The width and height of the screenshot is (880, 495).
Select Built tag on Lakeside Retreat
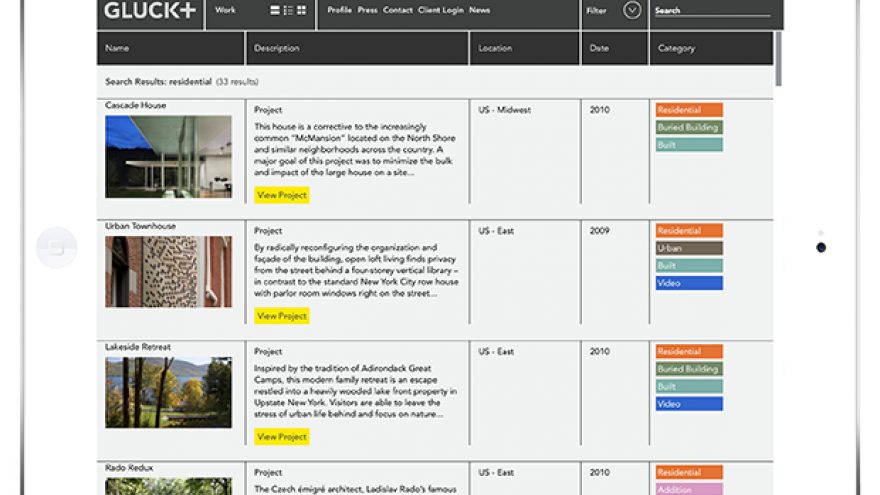pos(689,386)
